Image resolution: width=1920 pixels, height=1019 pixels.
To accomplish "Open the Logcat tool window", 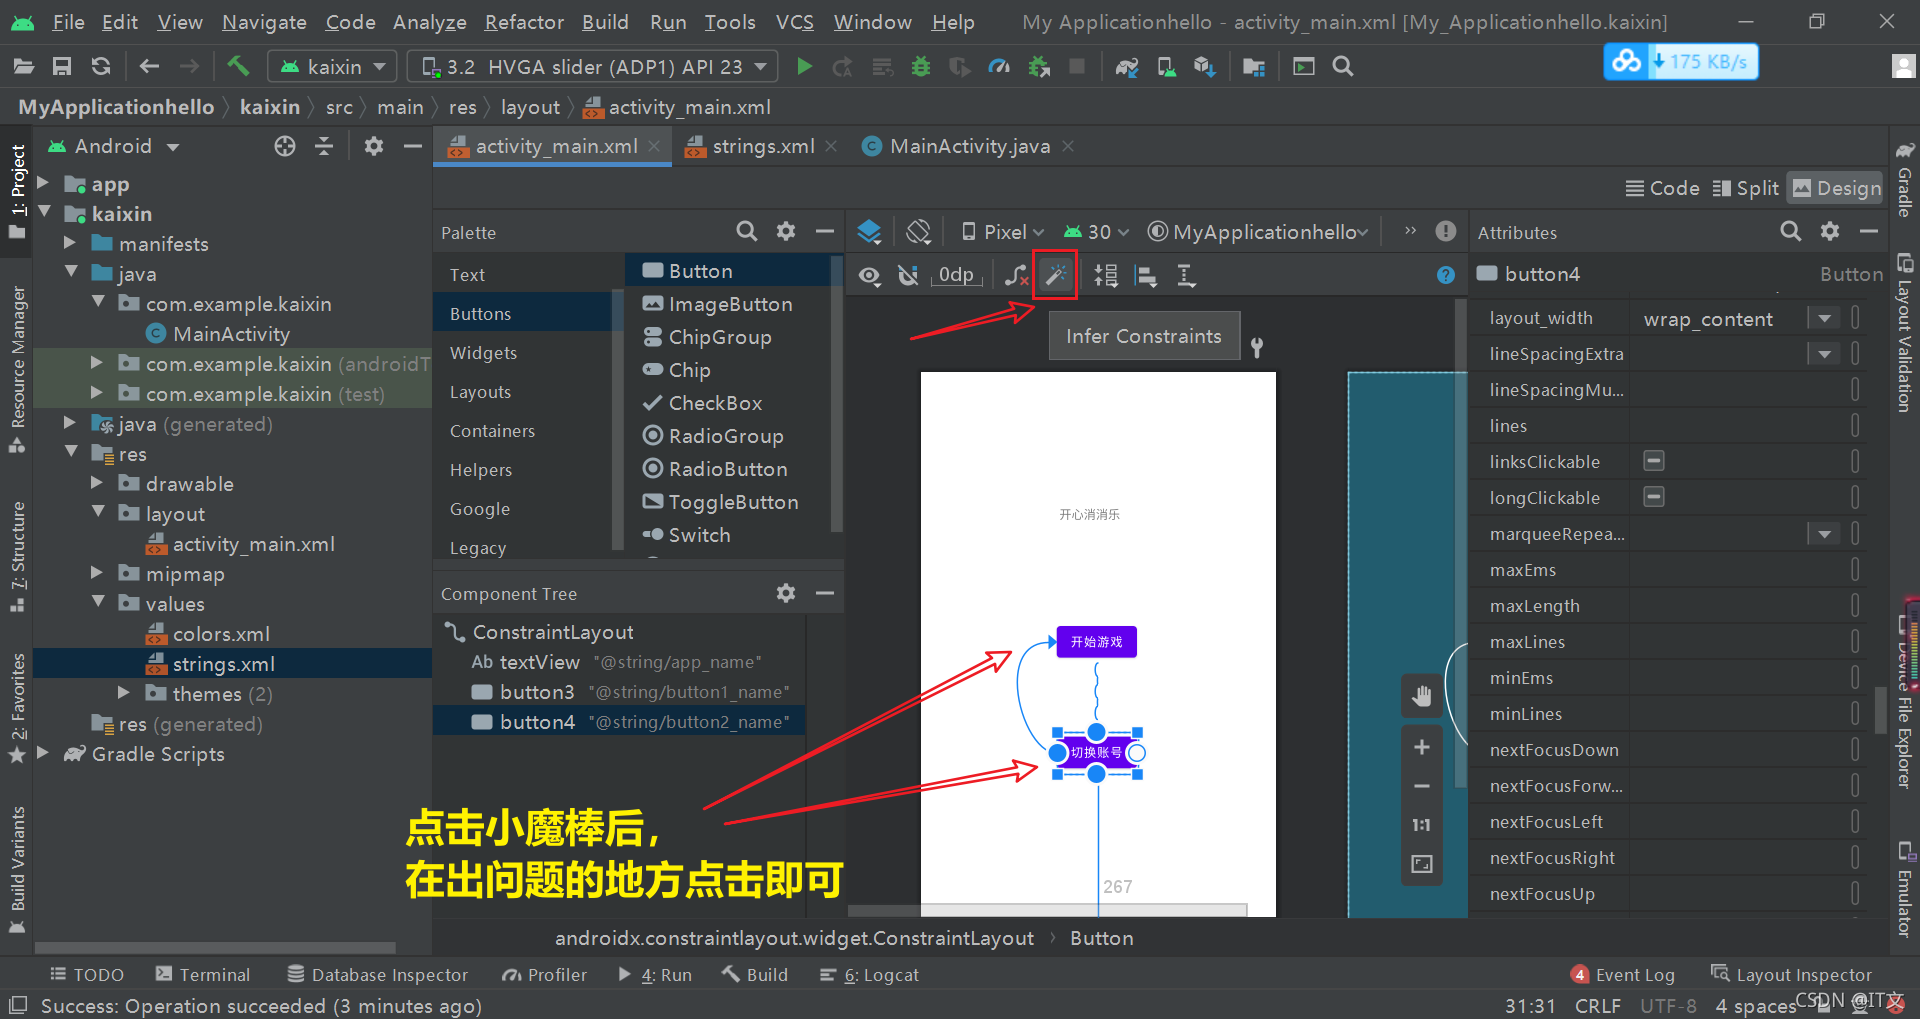I will [x=869, y=974].
